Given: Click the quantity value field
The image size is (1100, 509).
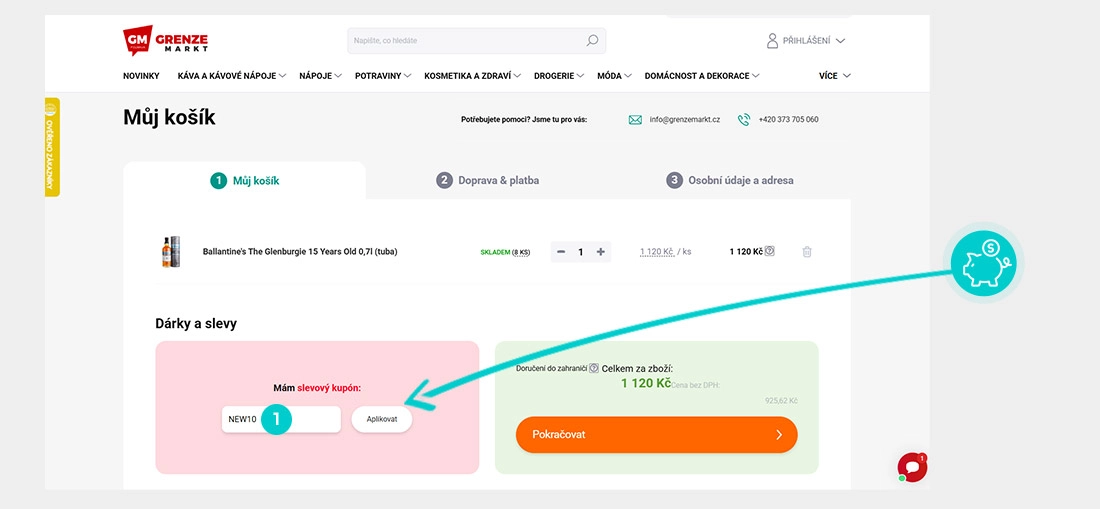Looking at the screenshot, I should (x=581, y=252).
